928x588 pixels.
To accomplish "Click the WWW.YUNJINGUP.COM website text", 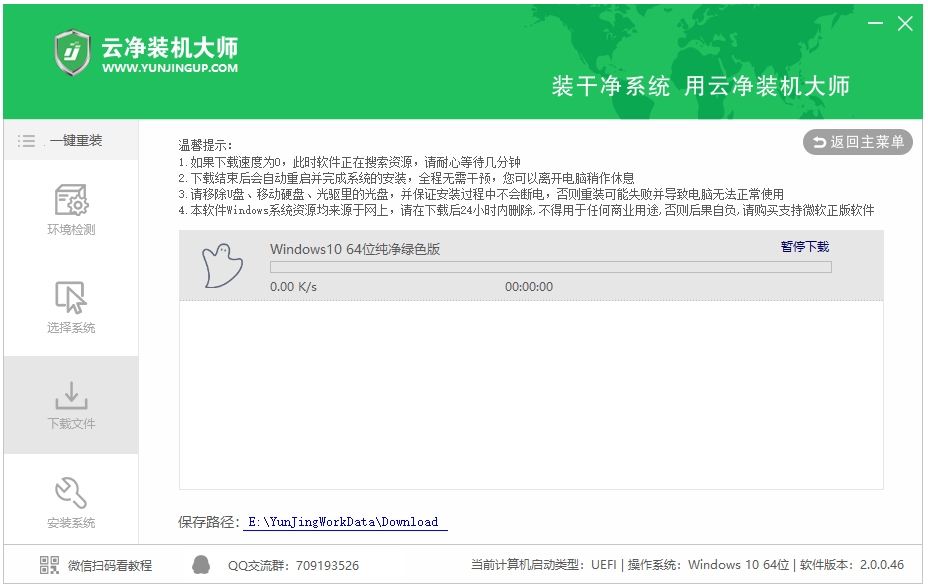I will [x=170, y=68].
